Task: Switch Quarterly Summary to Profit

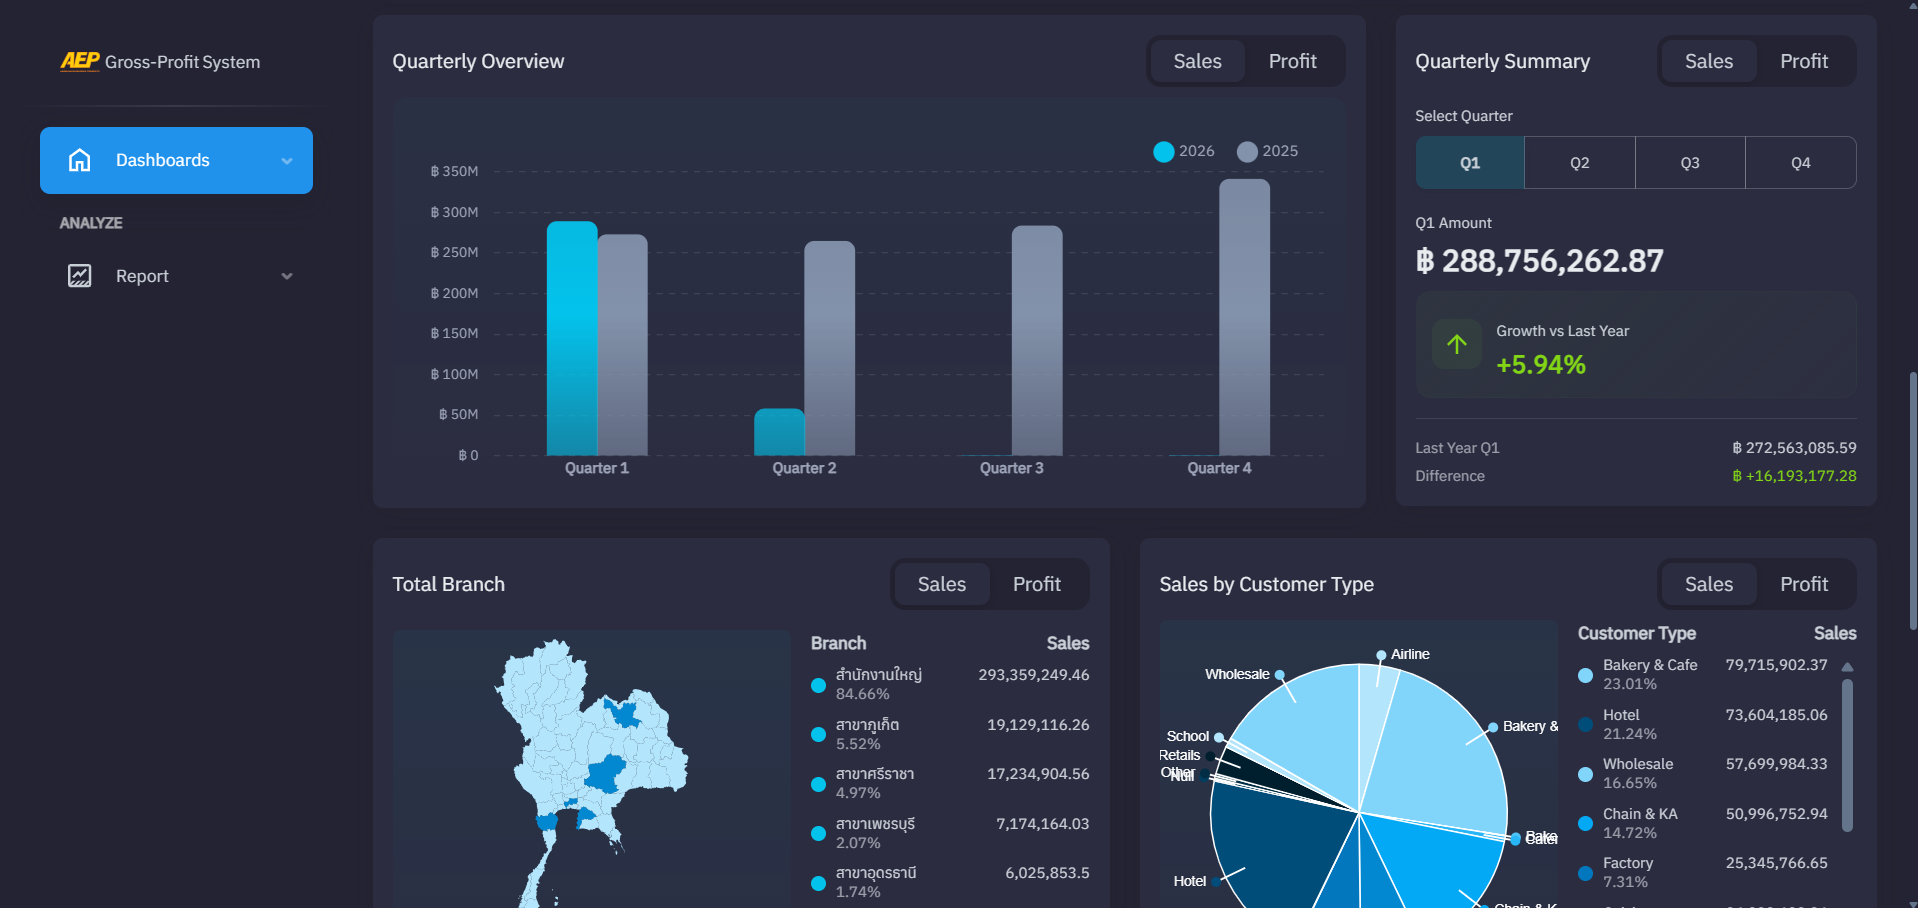Action: click(1804, 61)
